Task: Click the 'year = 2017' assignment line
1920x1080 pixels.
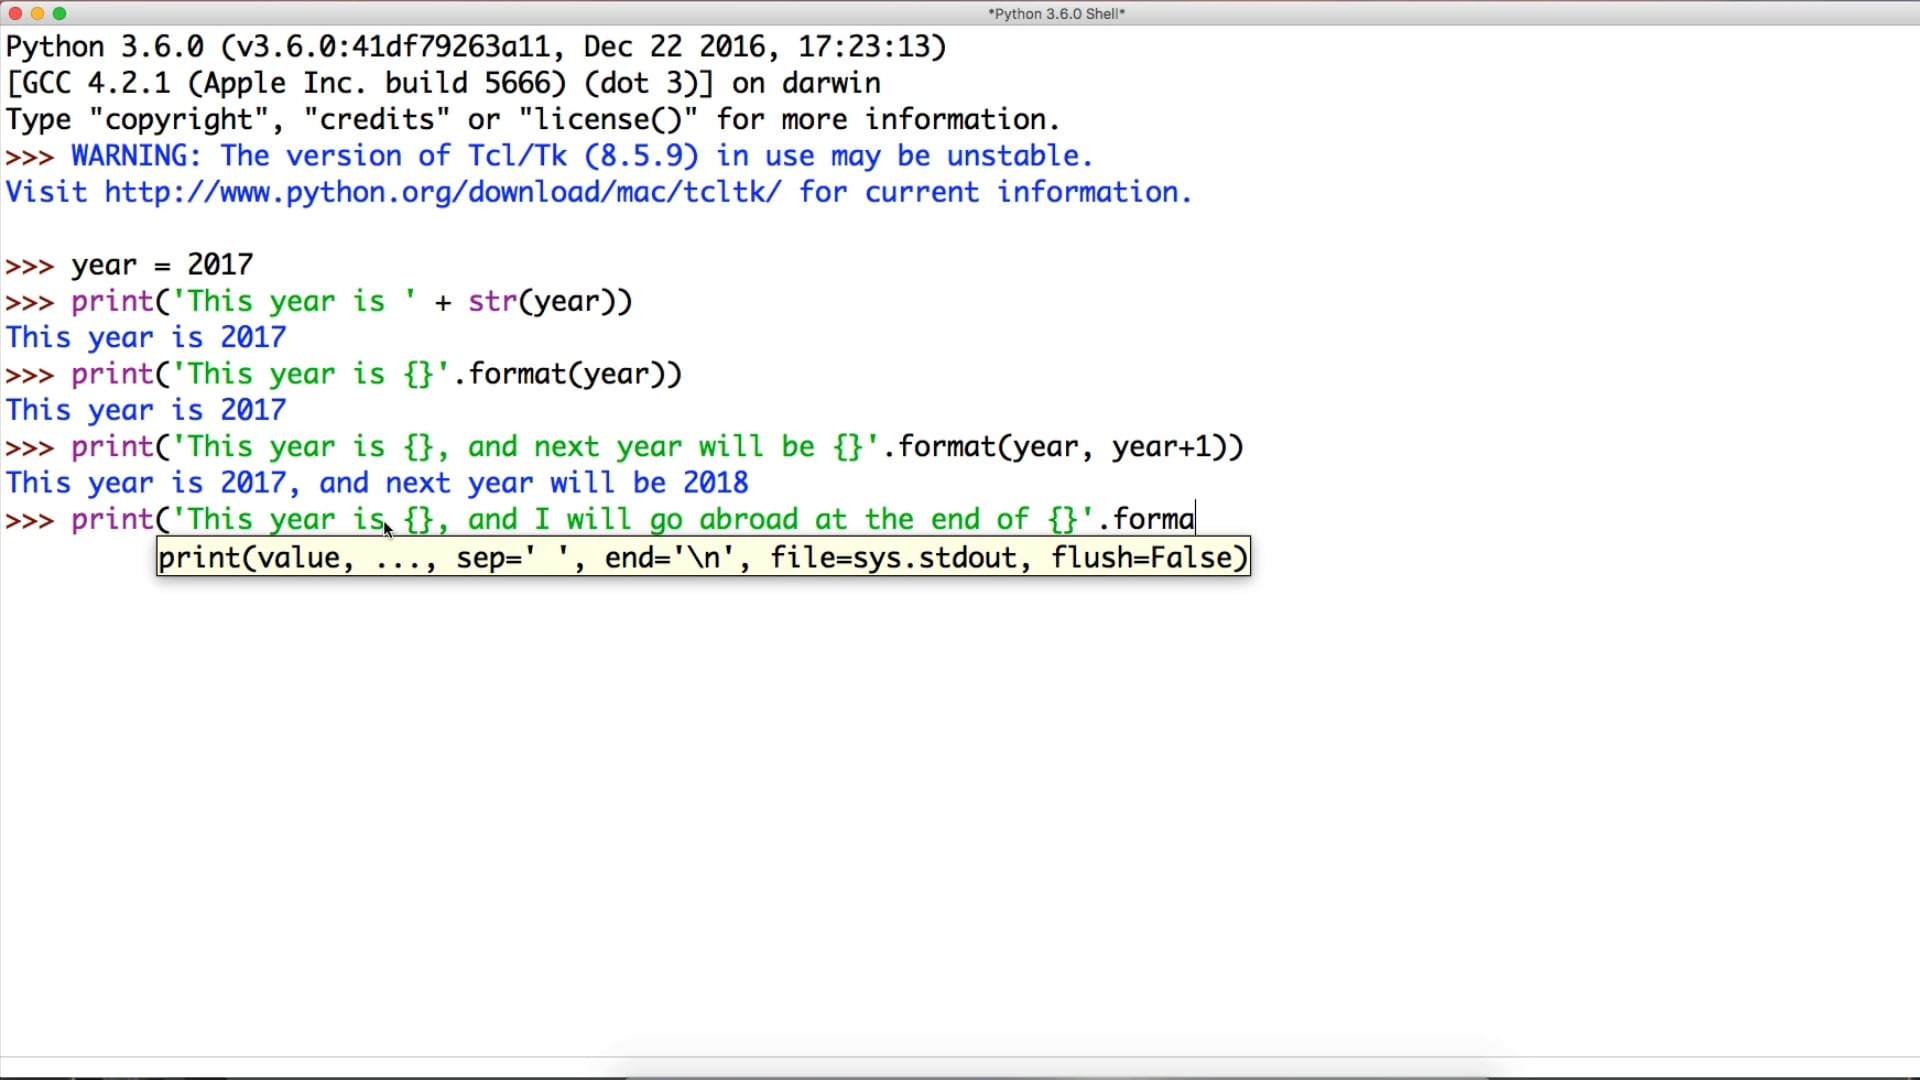Action: 160,264
